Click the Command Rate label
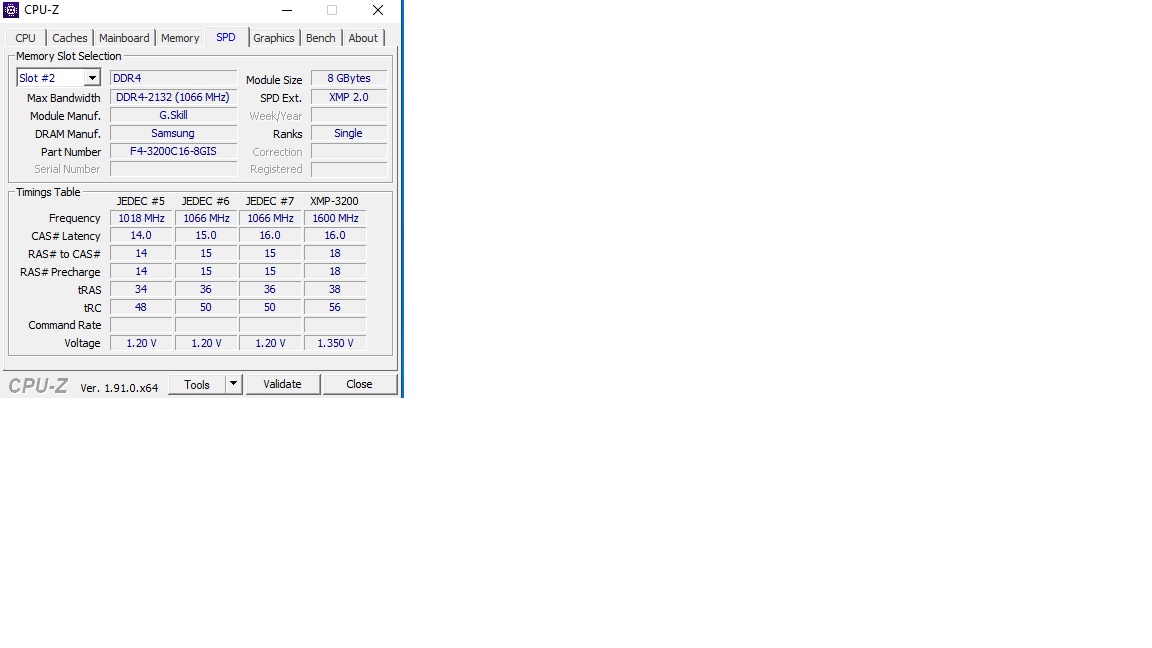 tap(65, 325)
